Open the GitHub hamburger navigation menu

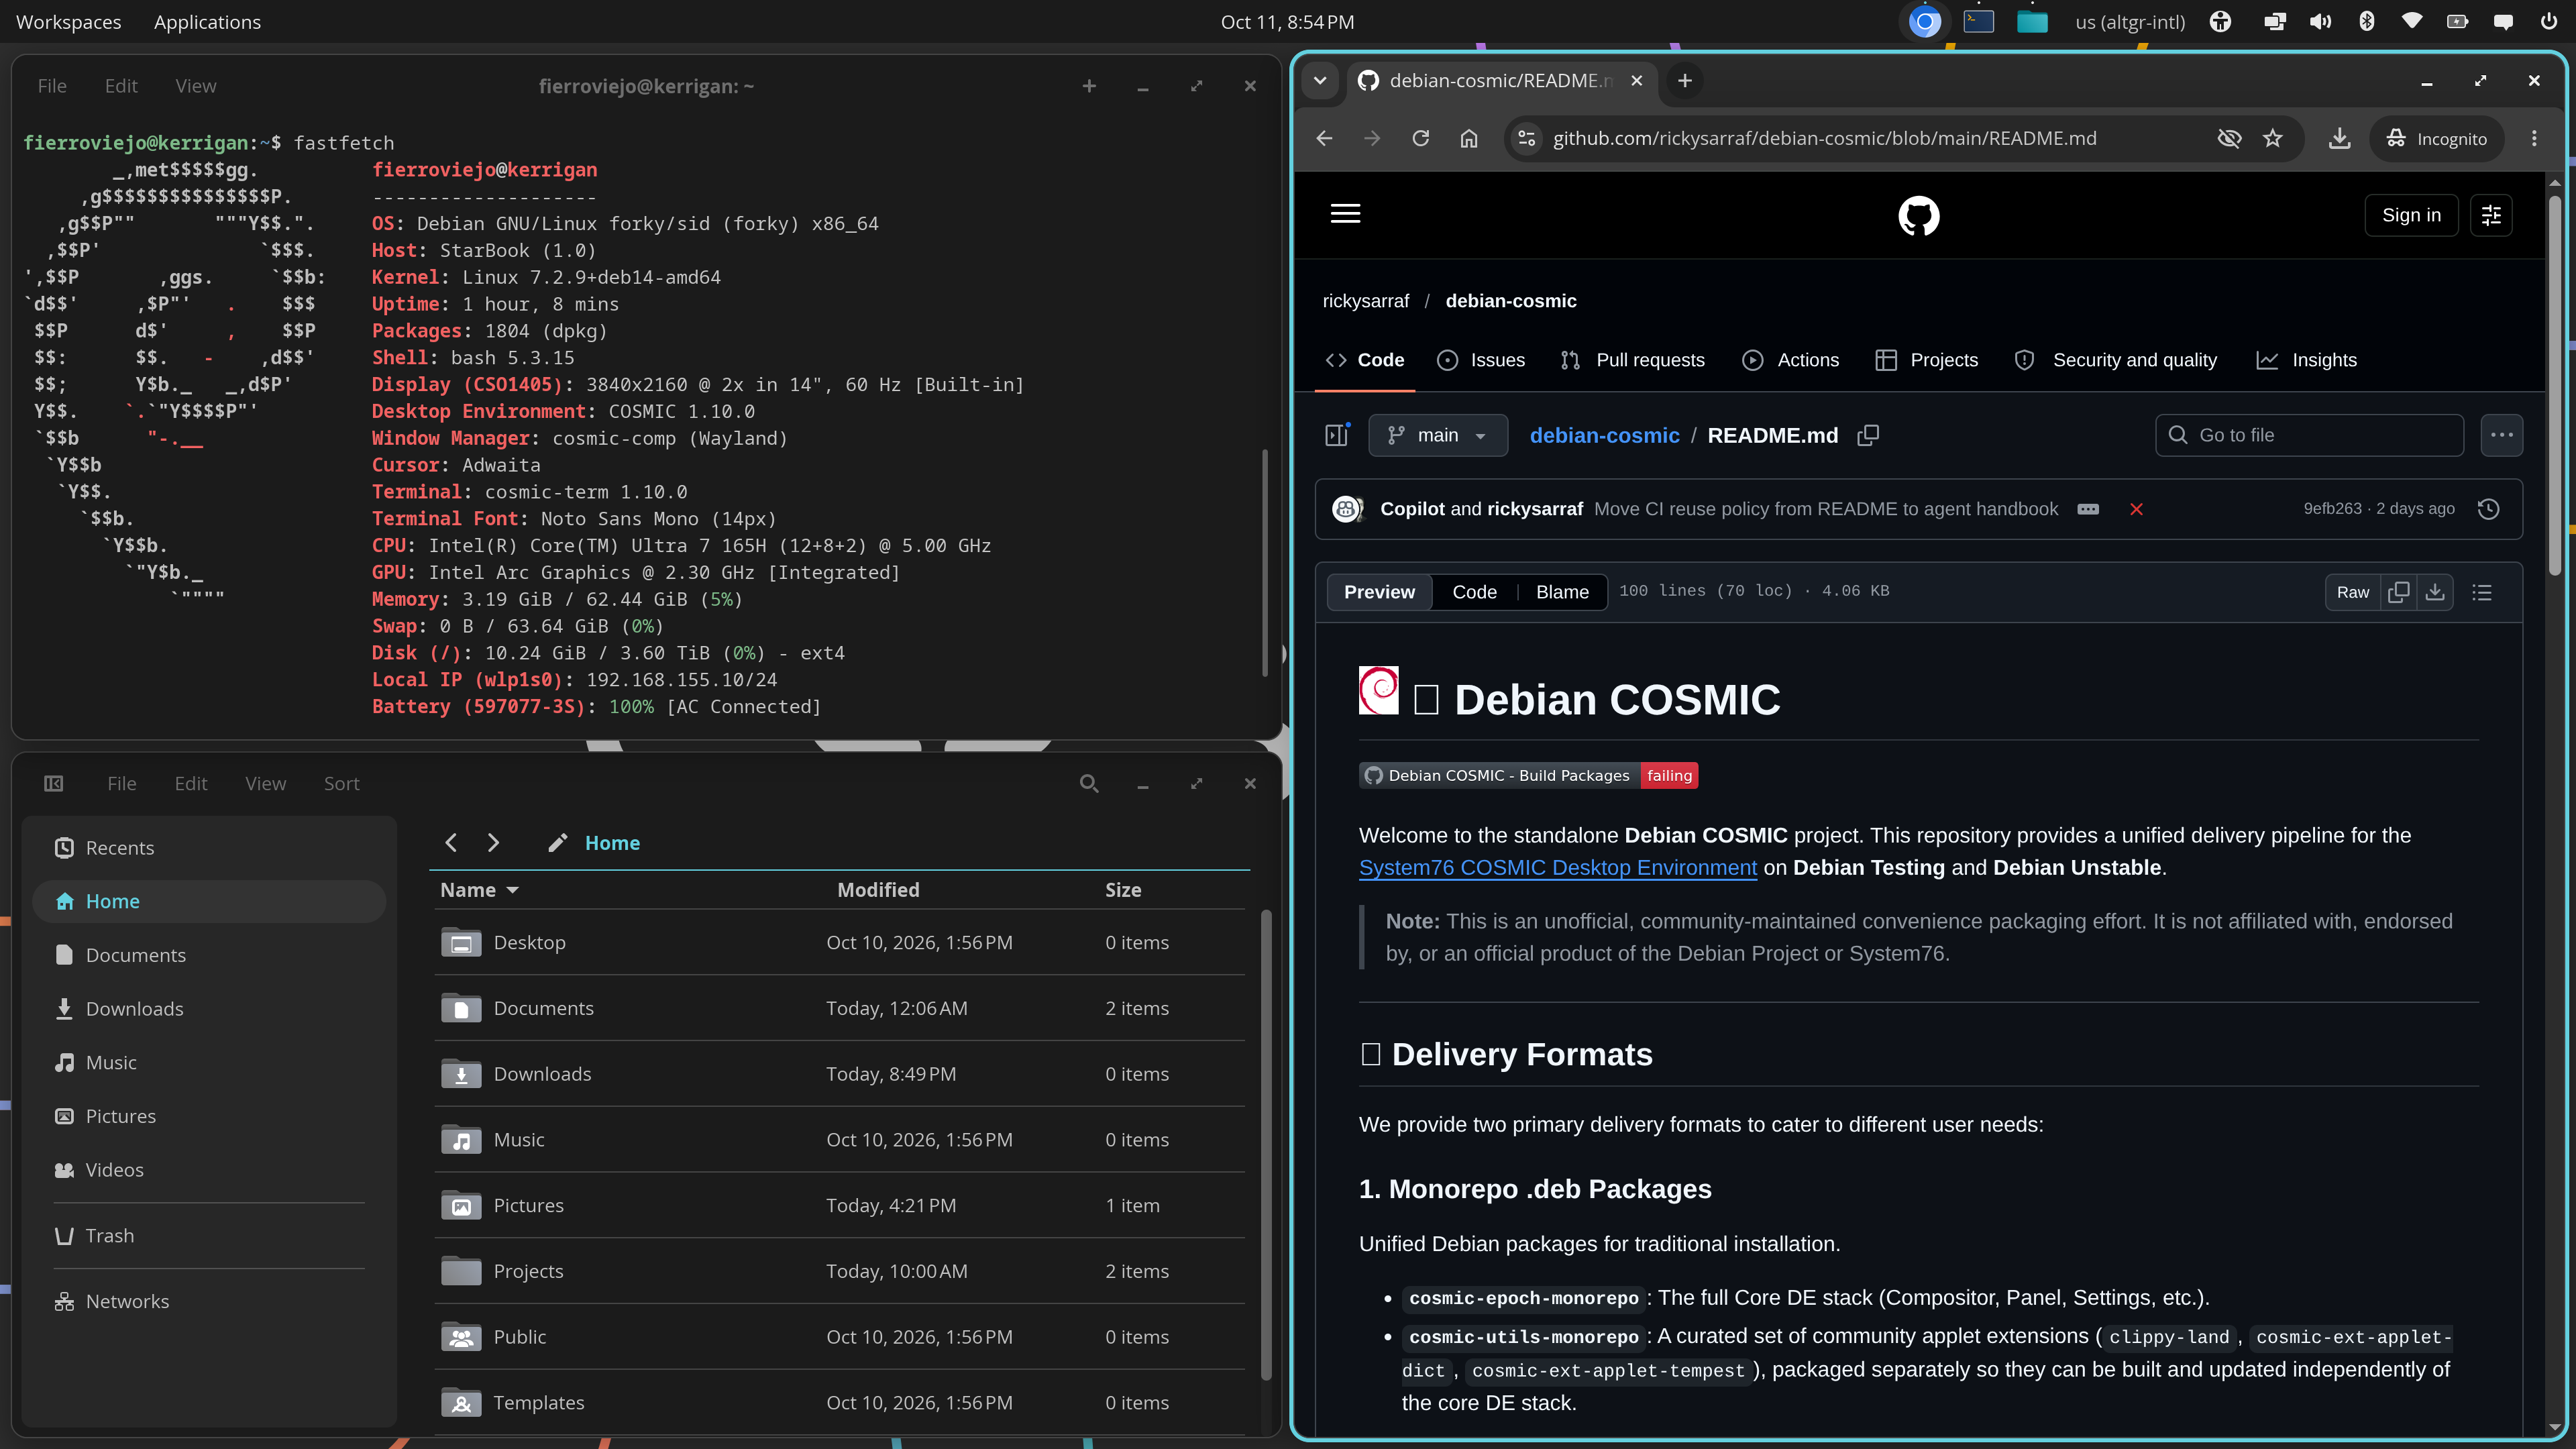pyautogui.click(x=1345, y=214)
